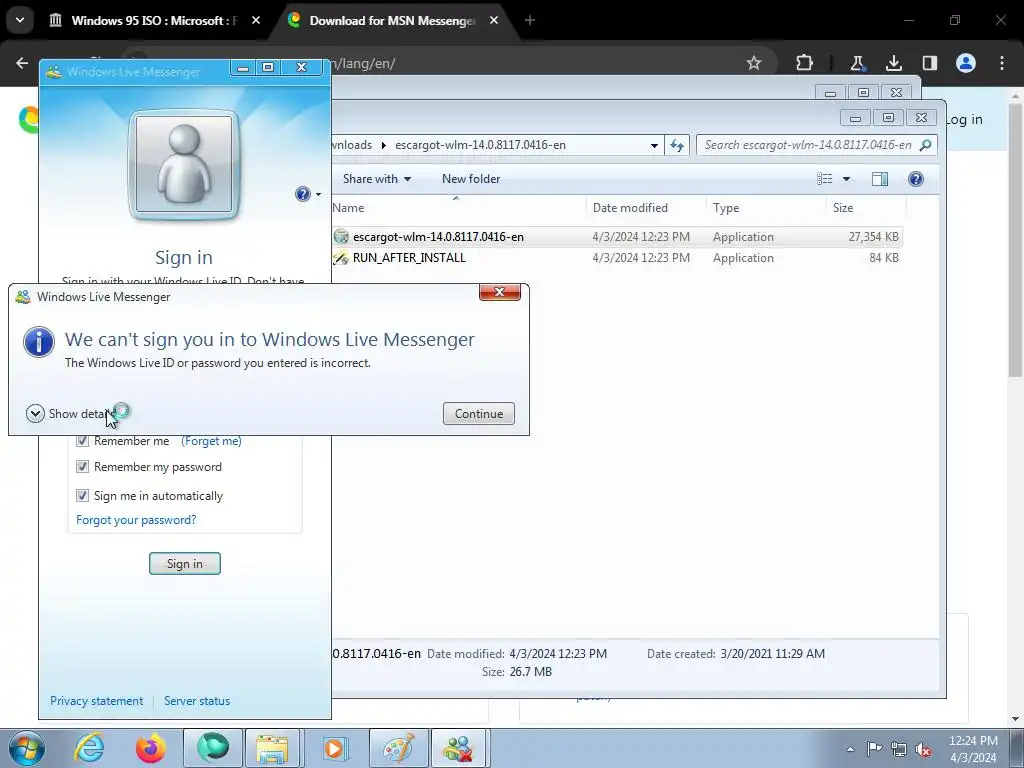Sort files by the Date modified column
Viewport: 1024px width, 768px height.
click(x=646, y=208)
